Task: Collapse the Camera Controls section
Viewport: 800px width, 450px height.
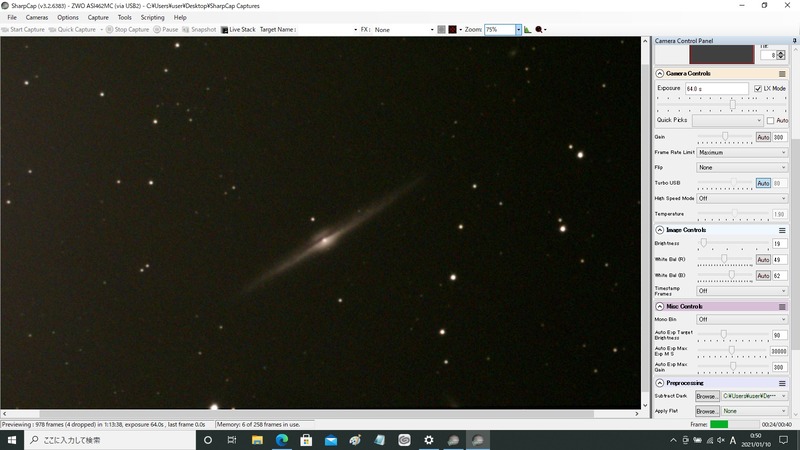Action: pos(660,73)
